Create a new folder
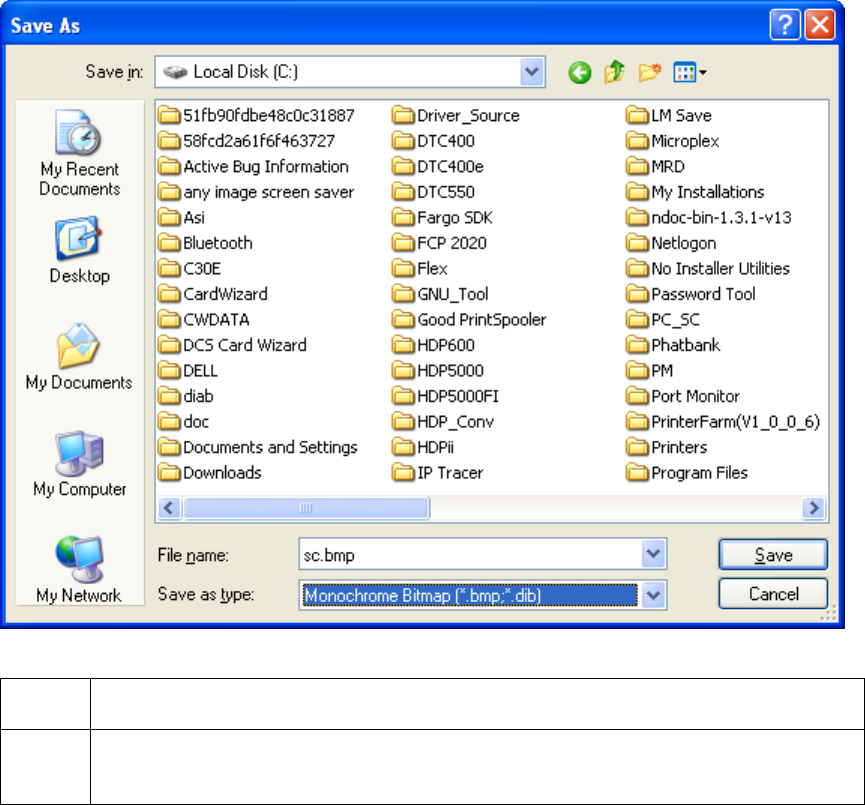This screenshot has height=805, width=865. (649, 72)
